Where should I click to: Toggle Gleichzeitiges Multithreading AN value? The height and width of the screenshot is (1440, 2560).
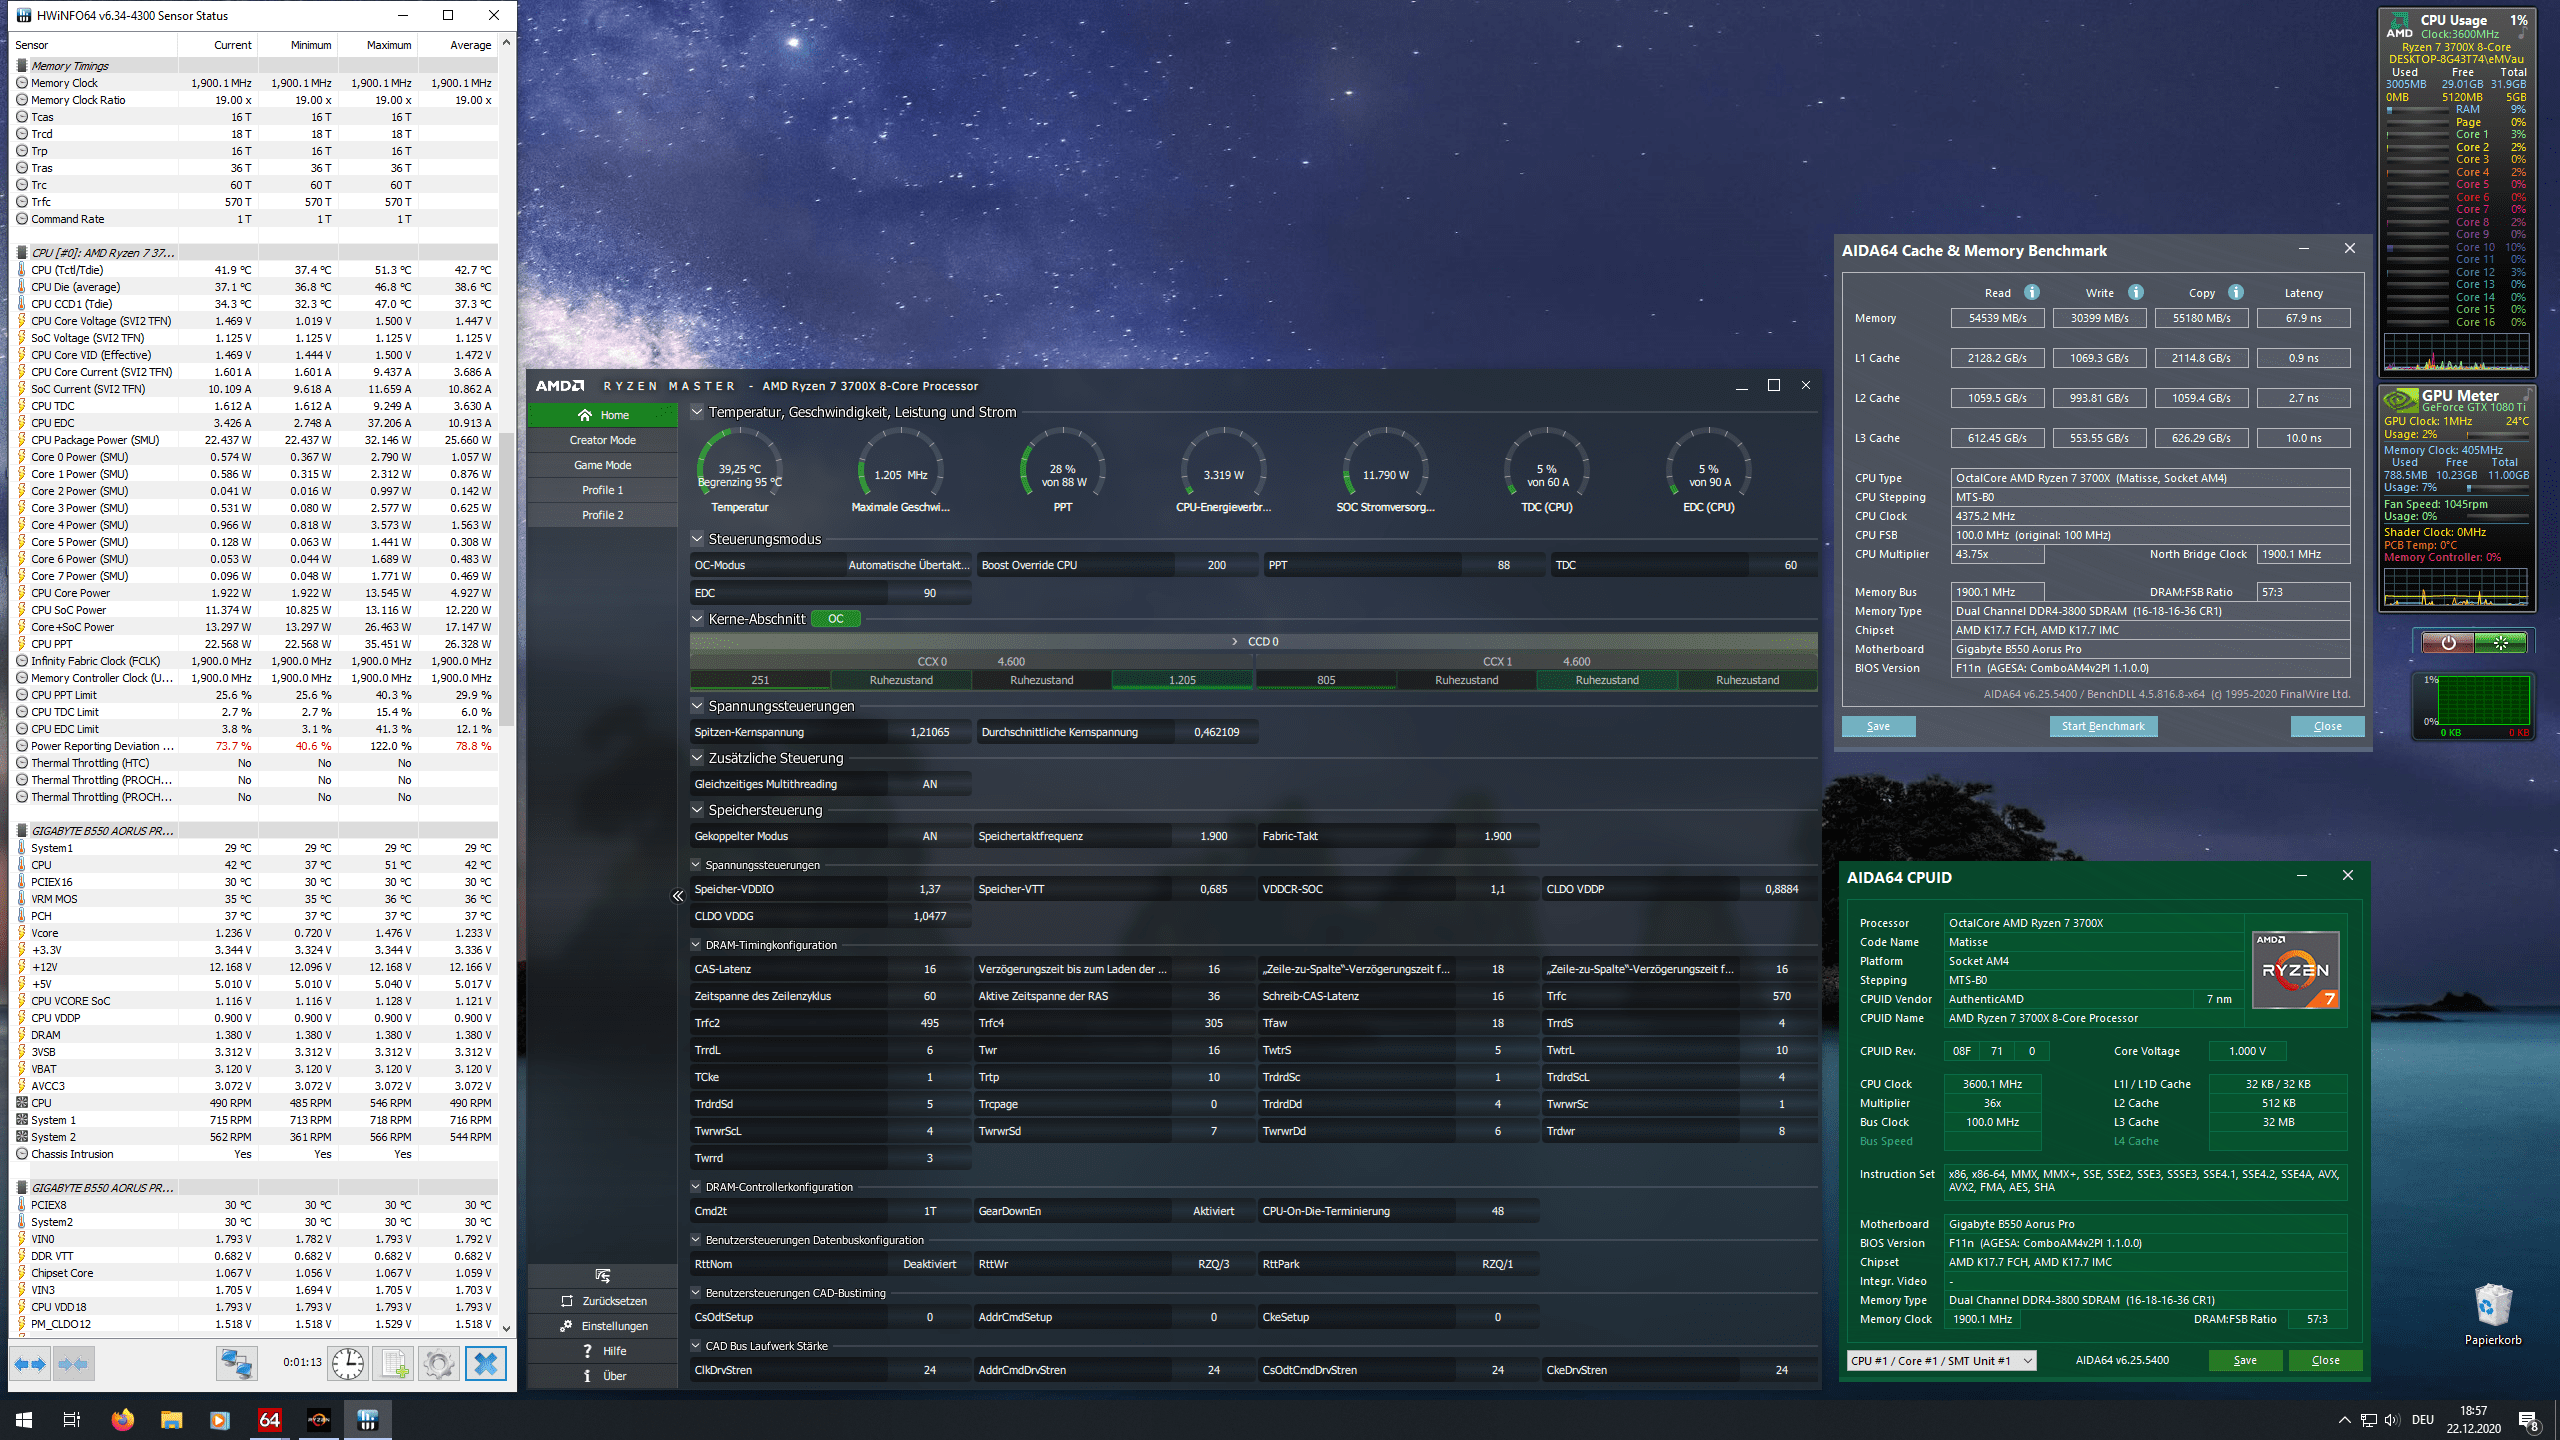coord(929,784)
